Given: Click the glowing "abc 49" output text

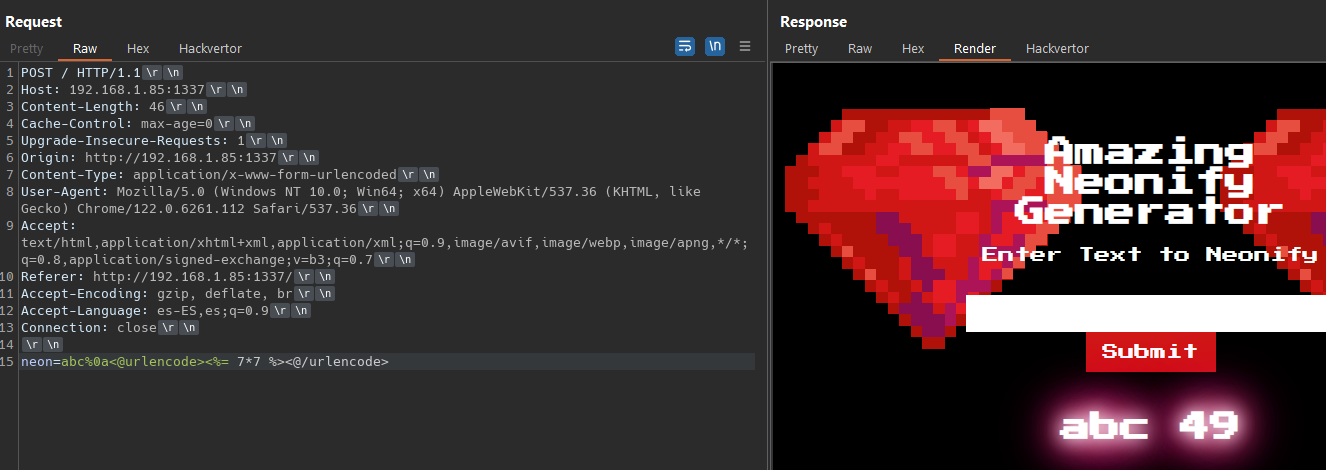Looking at the screenshot, I should tap(1149, 425).
